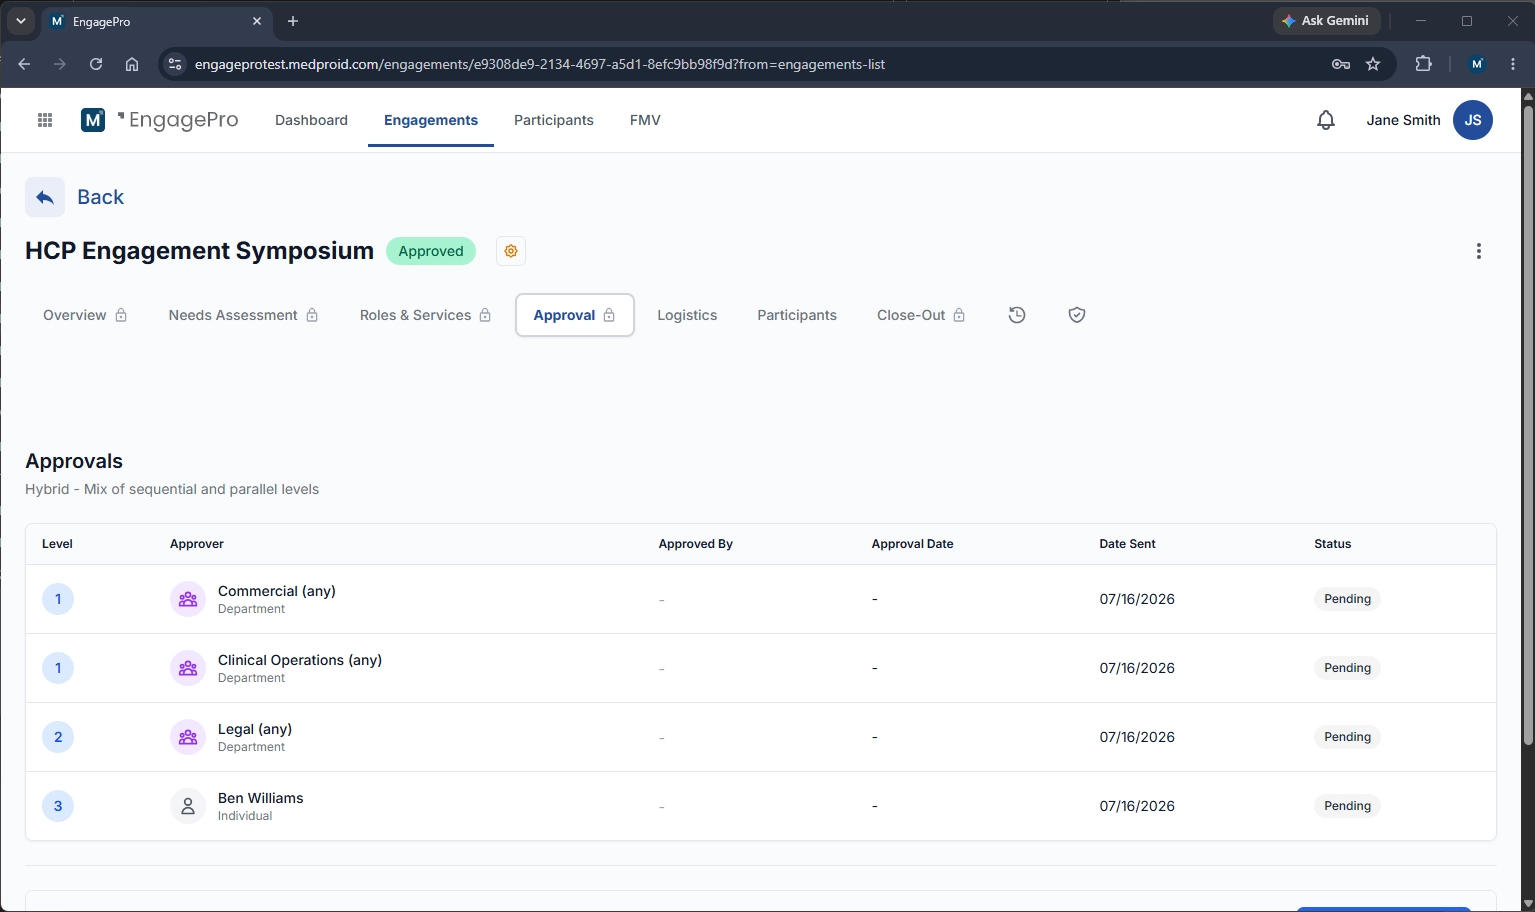This screenshot has width=1535, height=912.
Task: Click the Approver column header
Action: (197, 544)
